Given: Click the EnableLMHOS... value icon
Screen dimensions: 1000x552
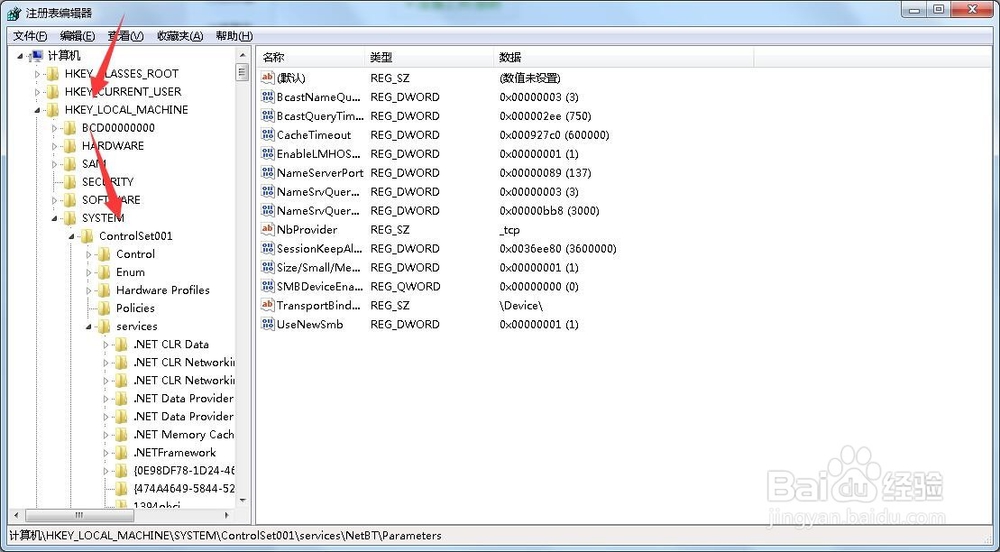Looking at the screenshot, I should (x=268, y=154).
